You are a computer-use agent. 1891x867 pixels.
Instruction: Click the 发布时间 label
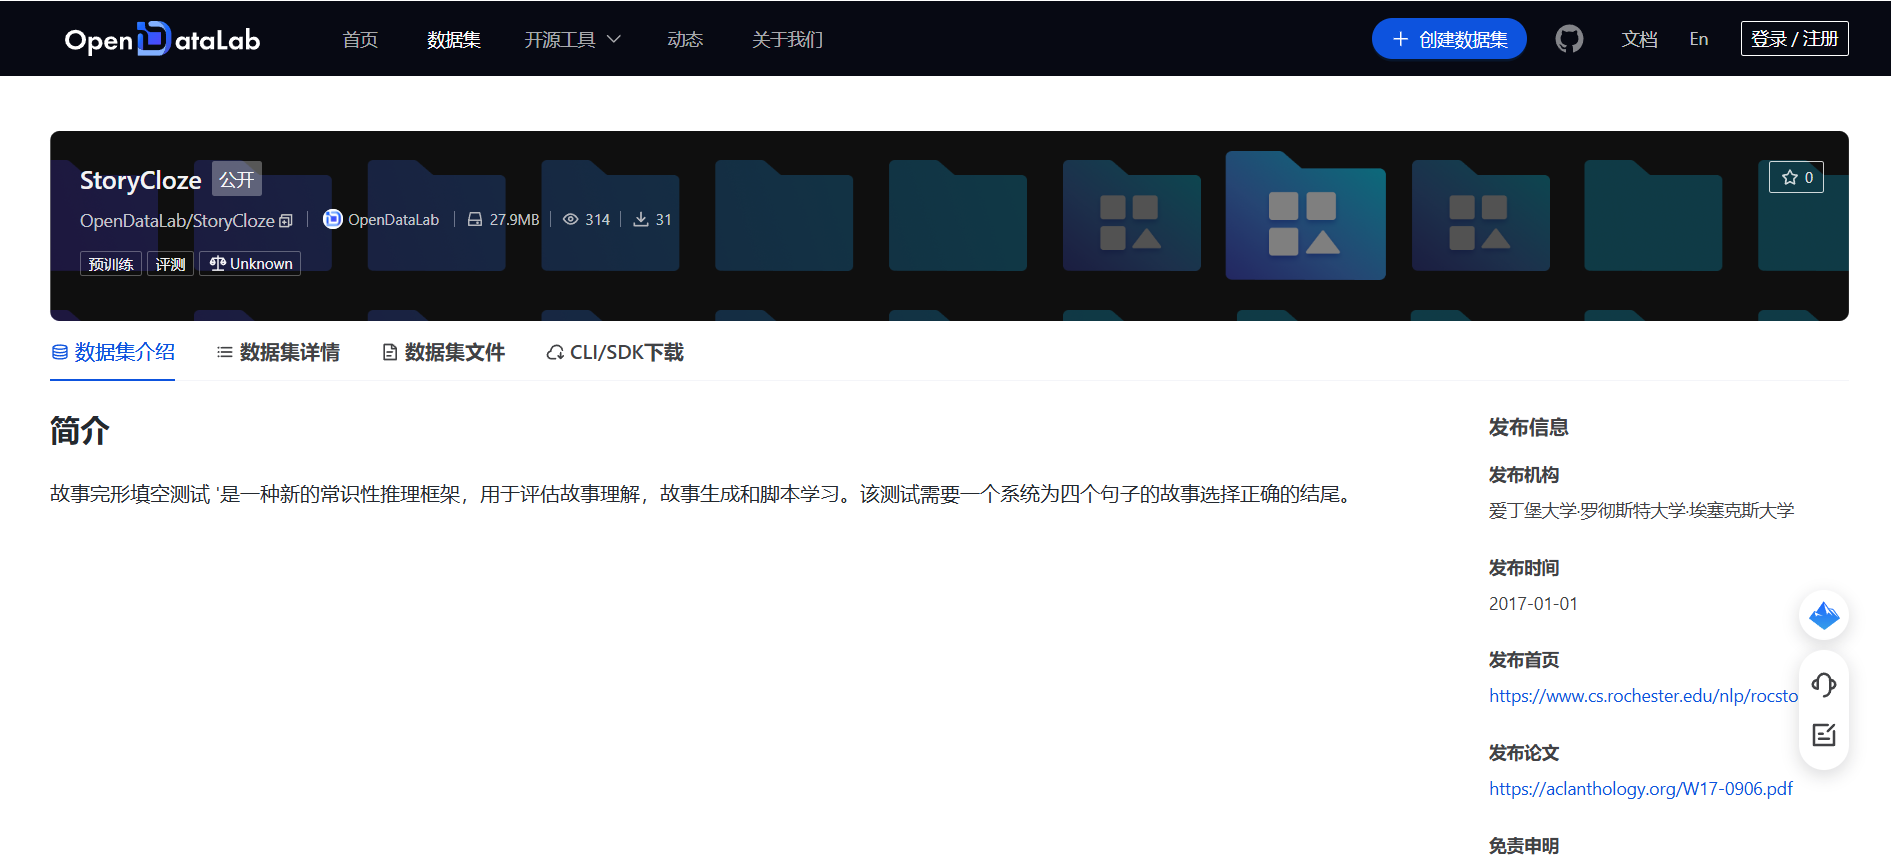tap(1524, 568)
